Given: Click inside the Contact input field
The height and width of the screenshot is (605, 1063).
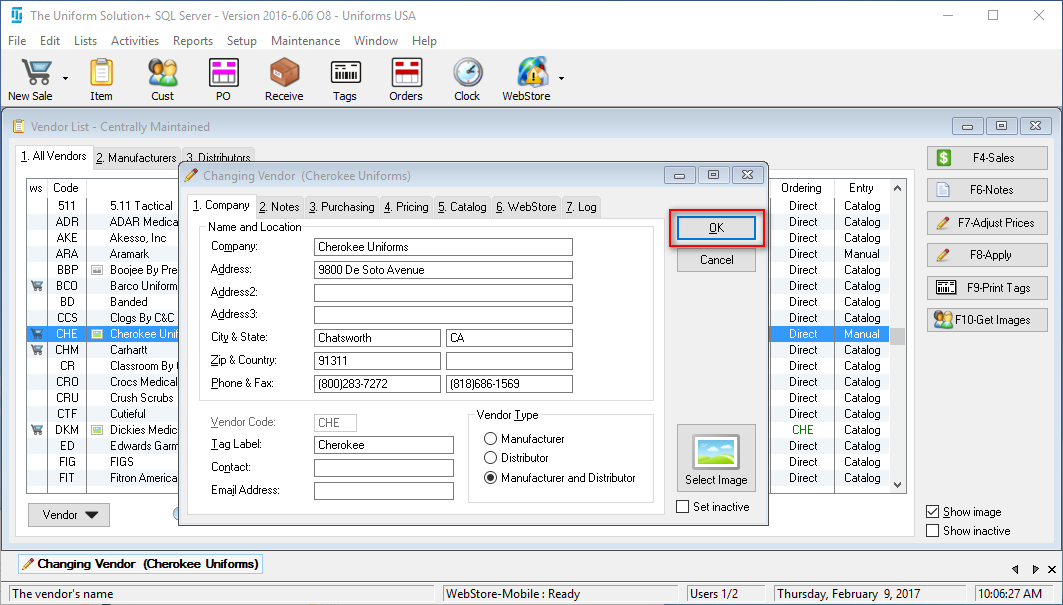Looking at the screenshot, I should pyautogui.click(x=384, y=467).
